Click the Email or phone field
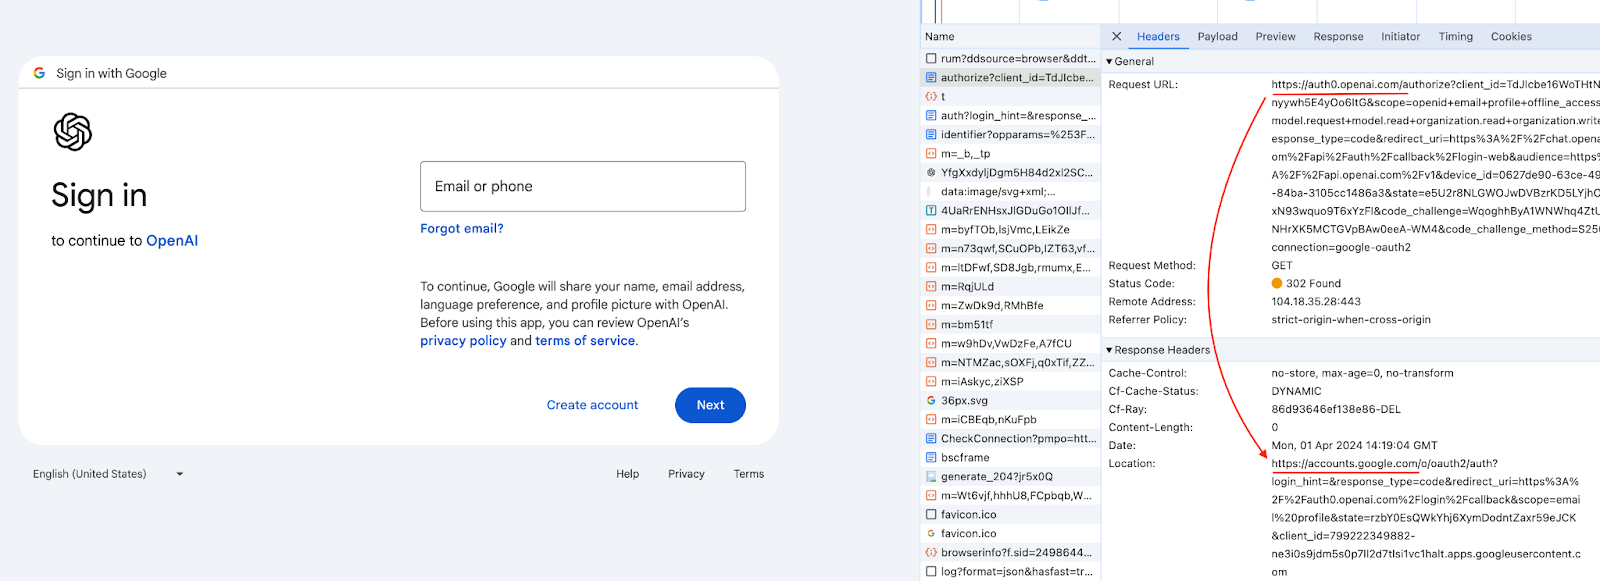 [x=583, y=186]
